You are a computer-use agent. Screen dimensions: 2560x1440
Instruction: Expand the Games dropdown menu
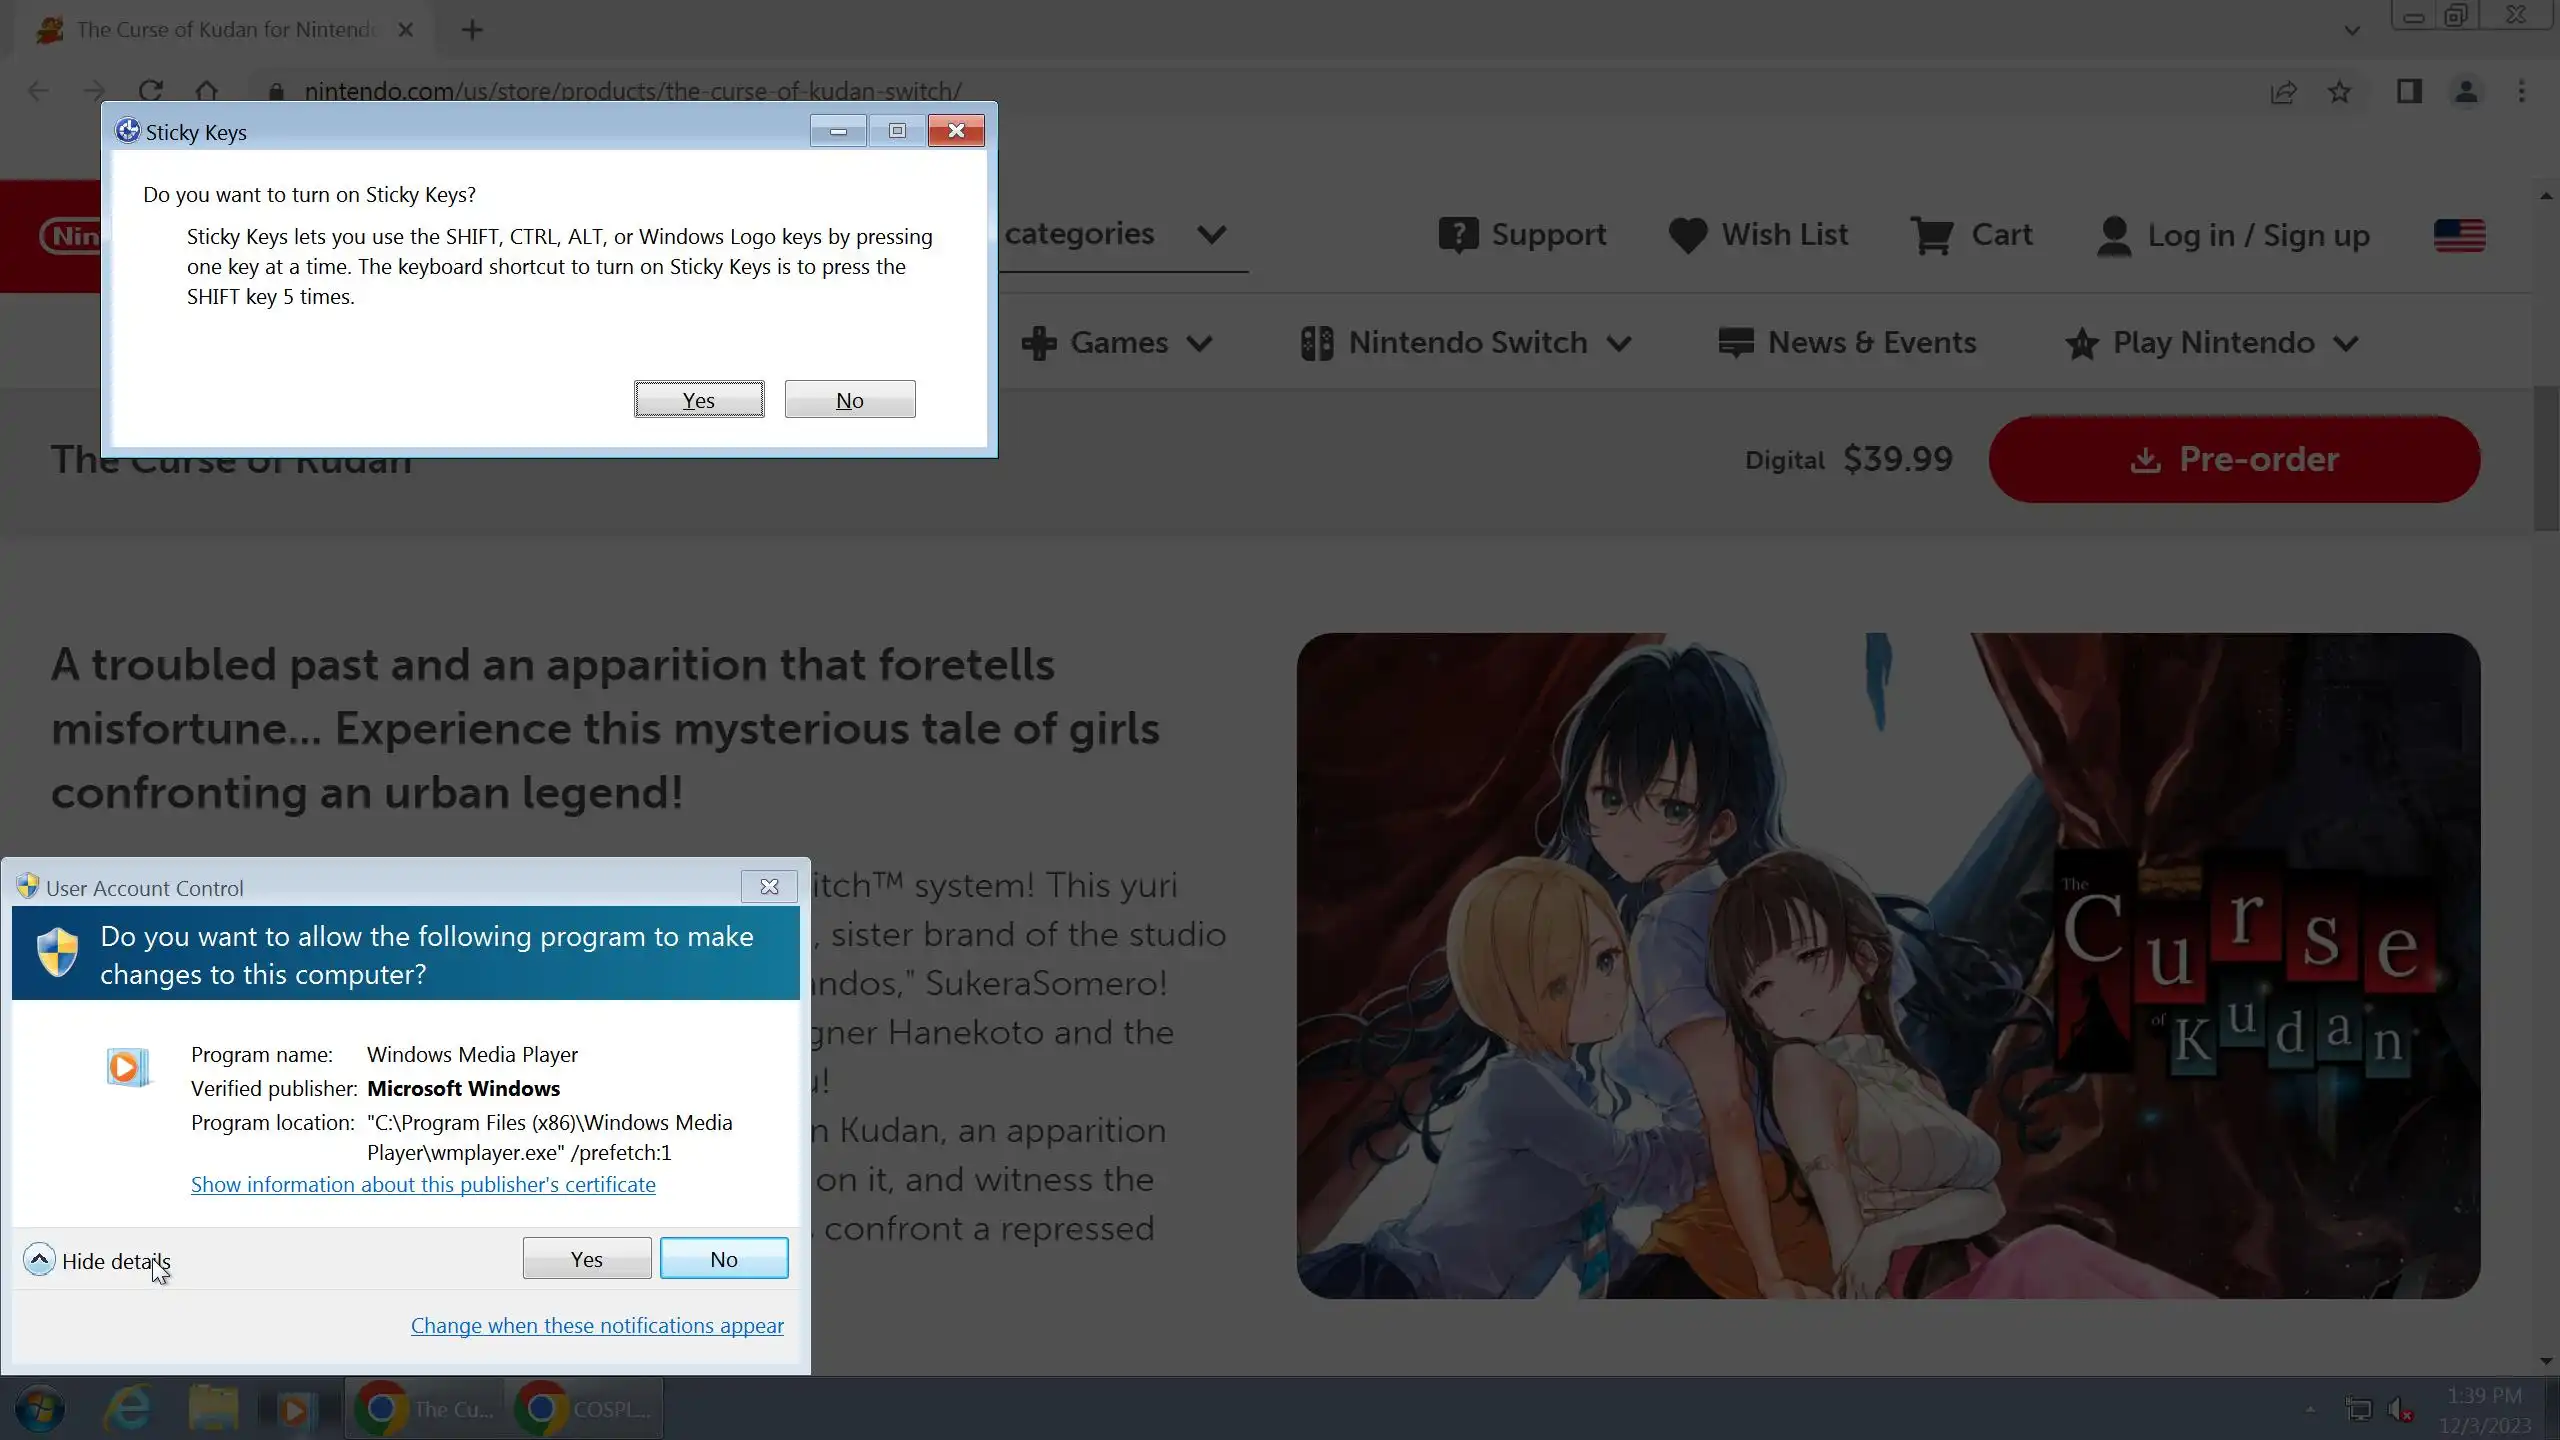[x=1117, y=343]
